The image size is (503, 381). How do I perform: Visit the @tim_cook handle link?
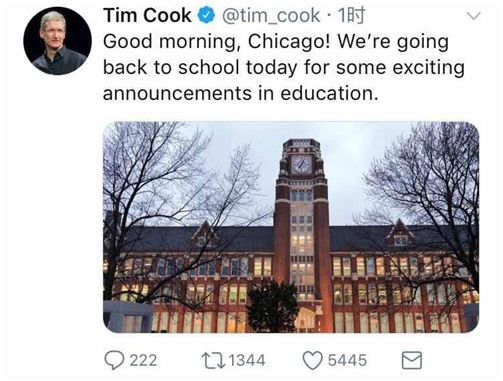tap(270, 16)
